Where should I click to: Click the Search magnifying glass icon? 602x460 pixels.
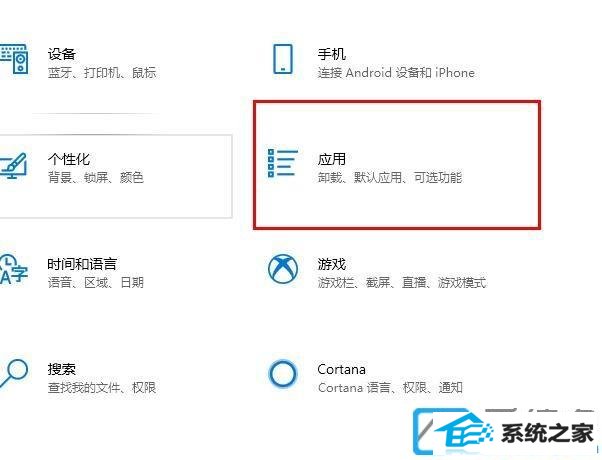pos(14,373)
